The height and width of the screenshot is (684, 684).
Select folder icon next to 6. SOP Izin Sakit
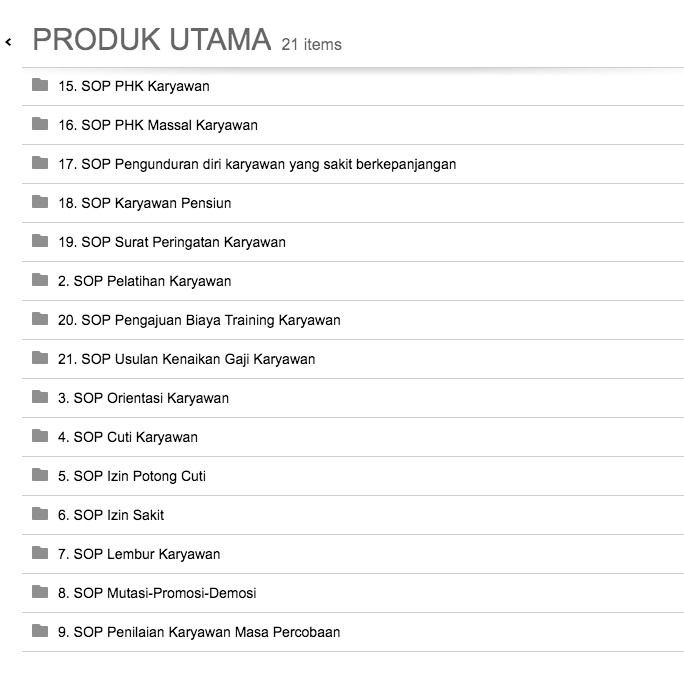[40, 514]
